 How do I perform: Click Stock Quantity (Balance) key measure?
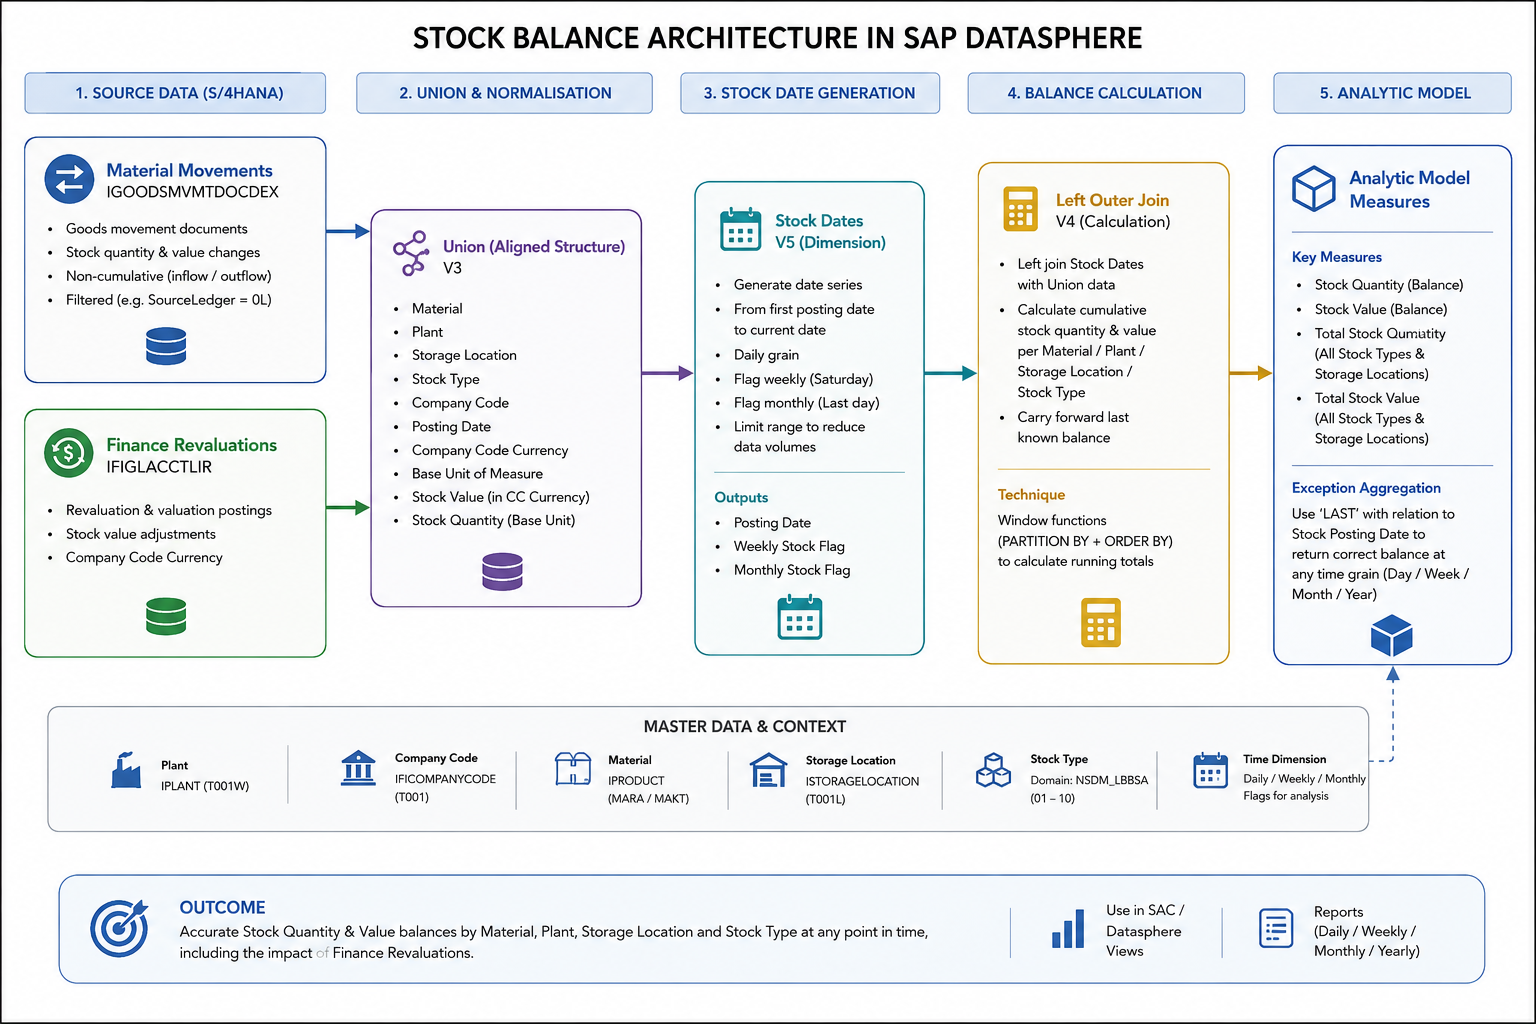point(1389,285)
